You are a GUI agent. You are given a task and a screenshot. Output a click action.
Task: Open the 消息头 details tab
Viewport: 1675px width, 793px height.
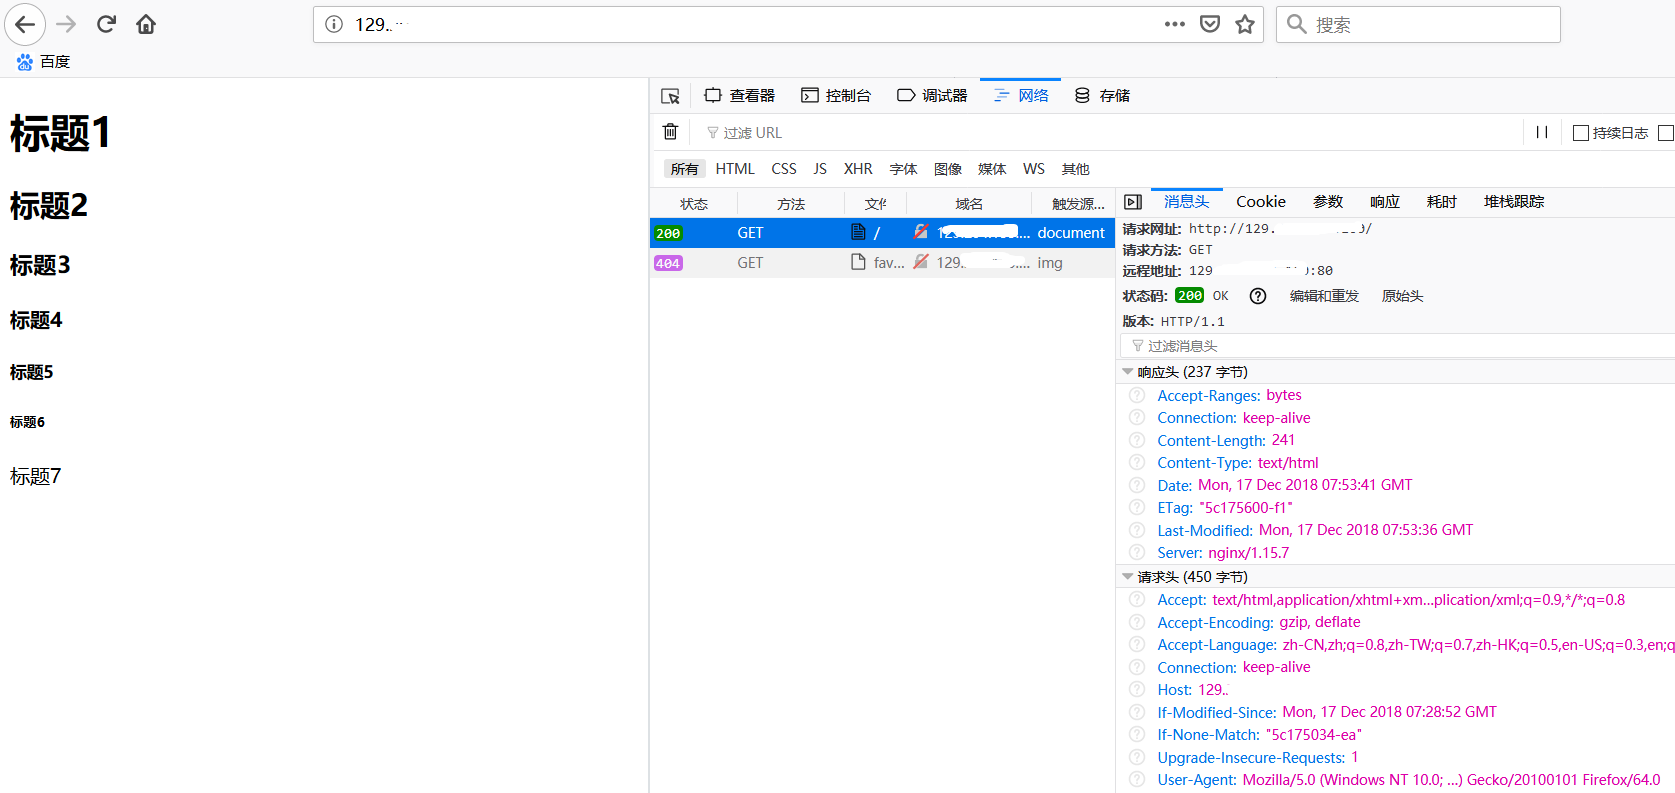pos(1187,202)
